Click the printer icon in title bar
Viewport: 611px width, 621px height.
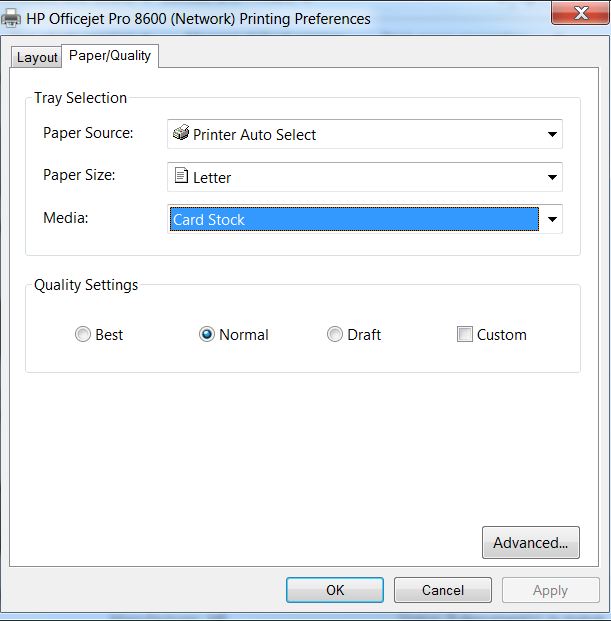(11, 18)
